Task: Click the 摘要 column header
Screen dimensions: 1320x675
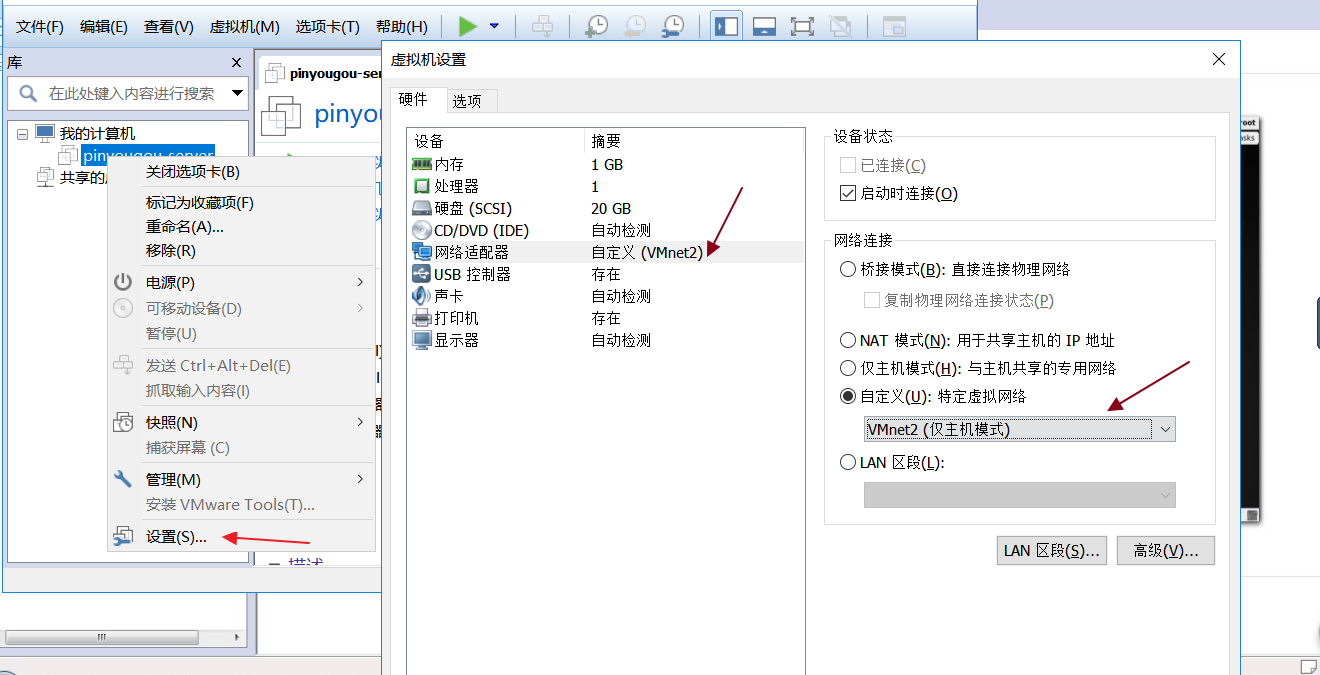Action: point(694,141)
